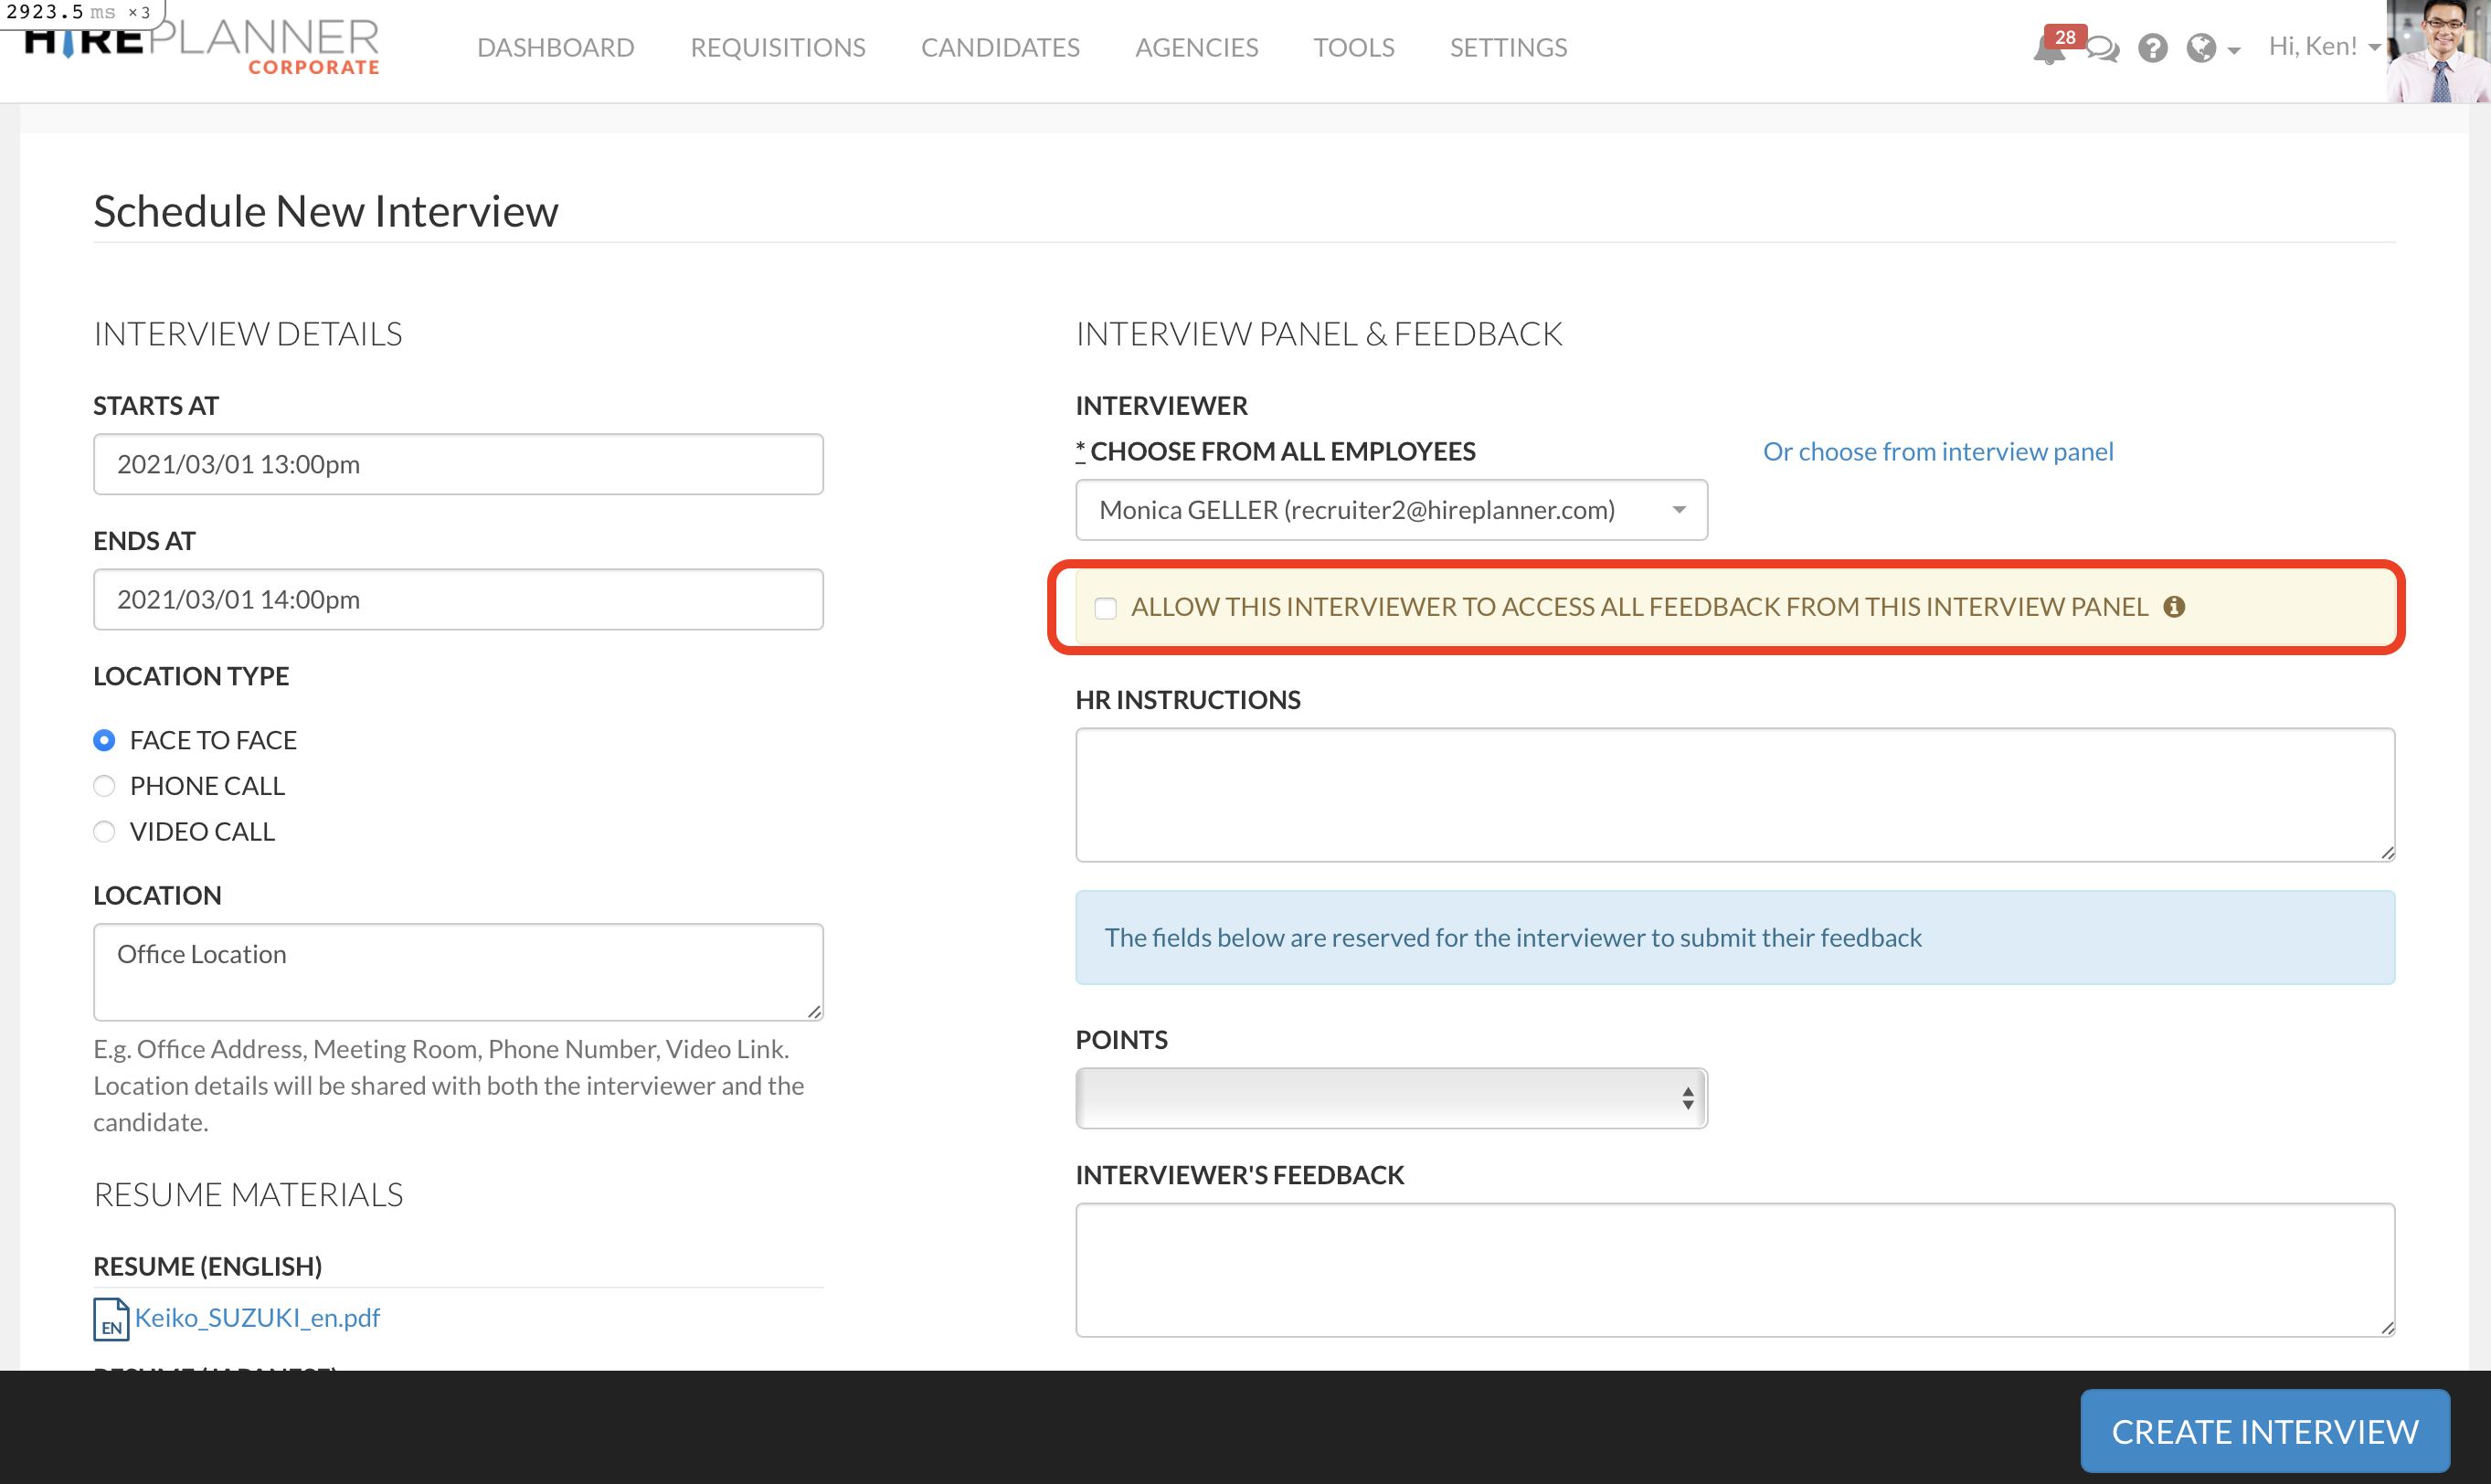Click the globe language icon
Viewport: 2491px width, 1484px height.
[x=2200, y=48]
